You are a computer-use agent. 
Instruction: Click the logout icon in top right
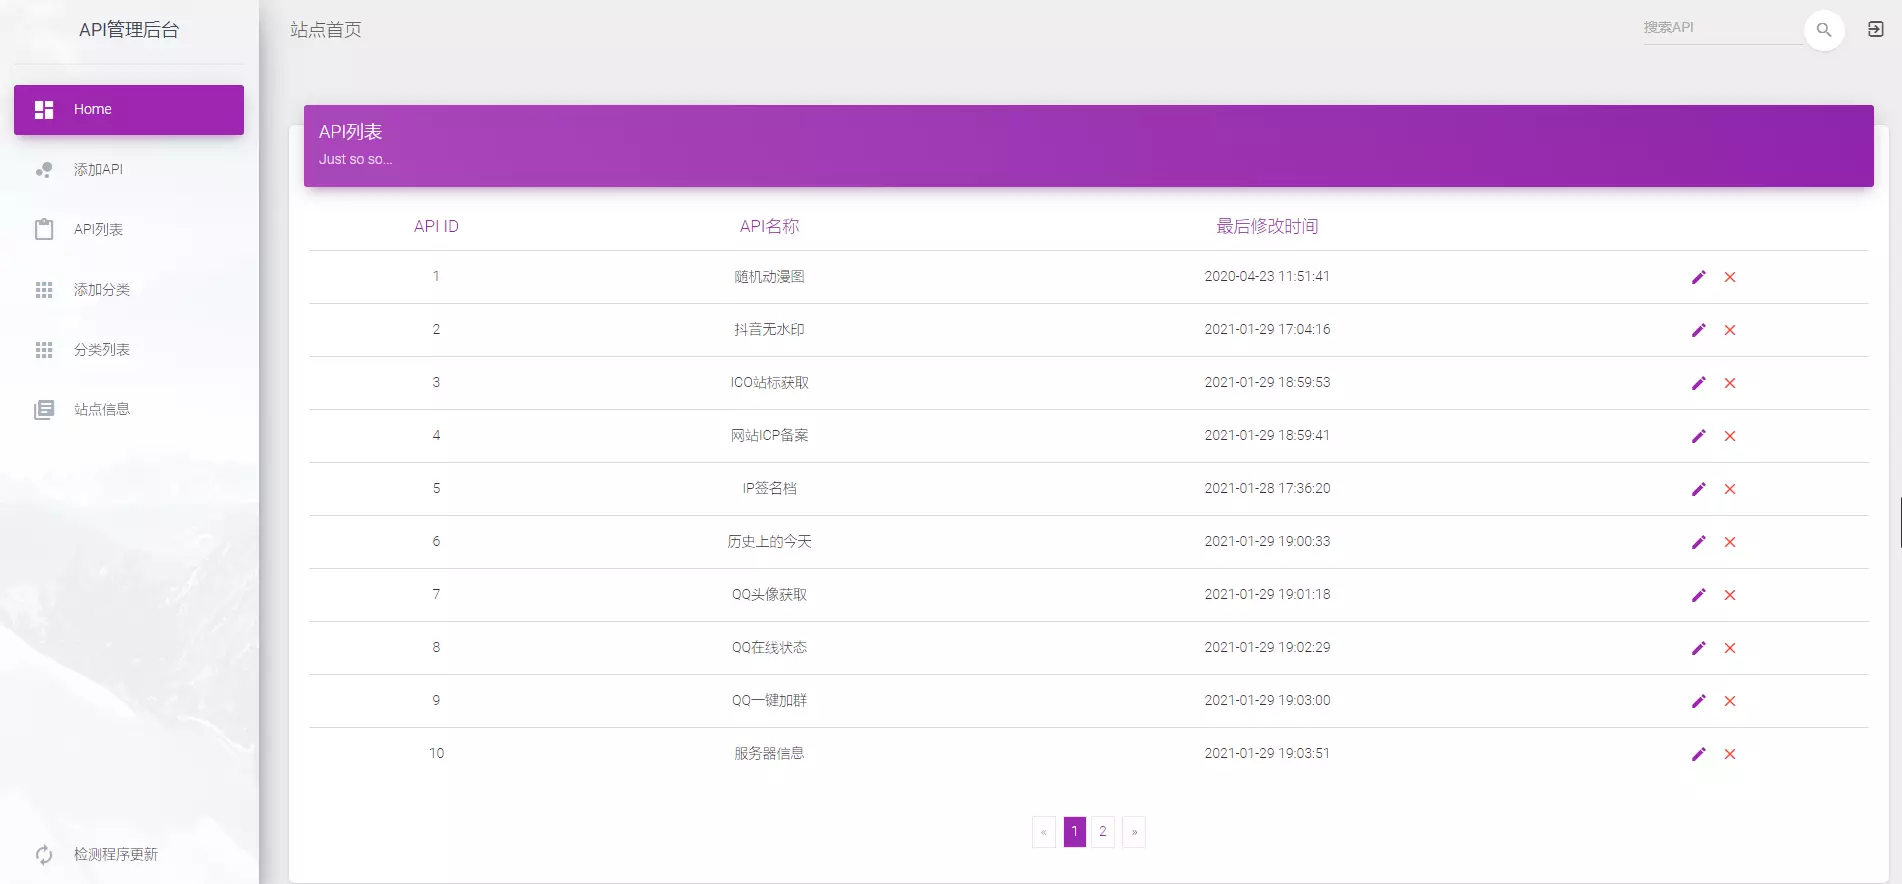pos(1876,29)
